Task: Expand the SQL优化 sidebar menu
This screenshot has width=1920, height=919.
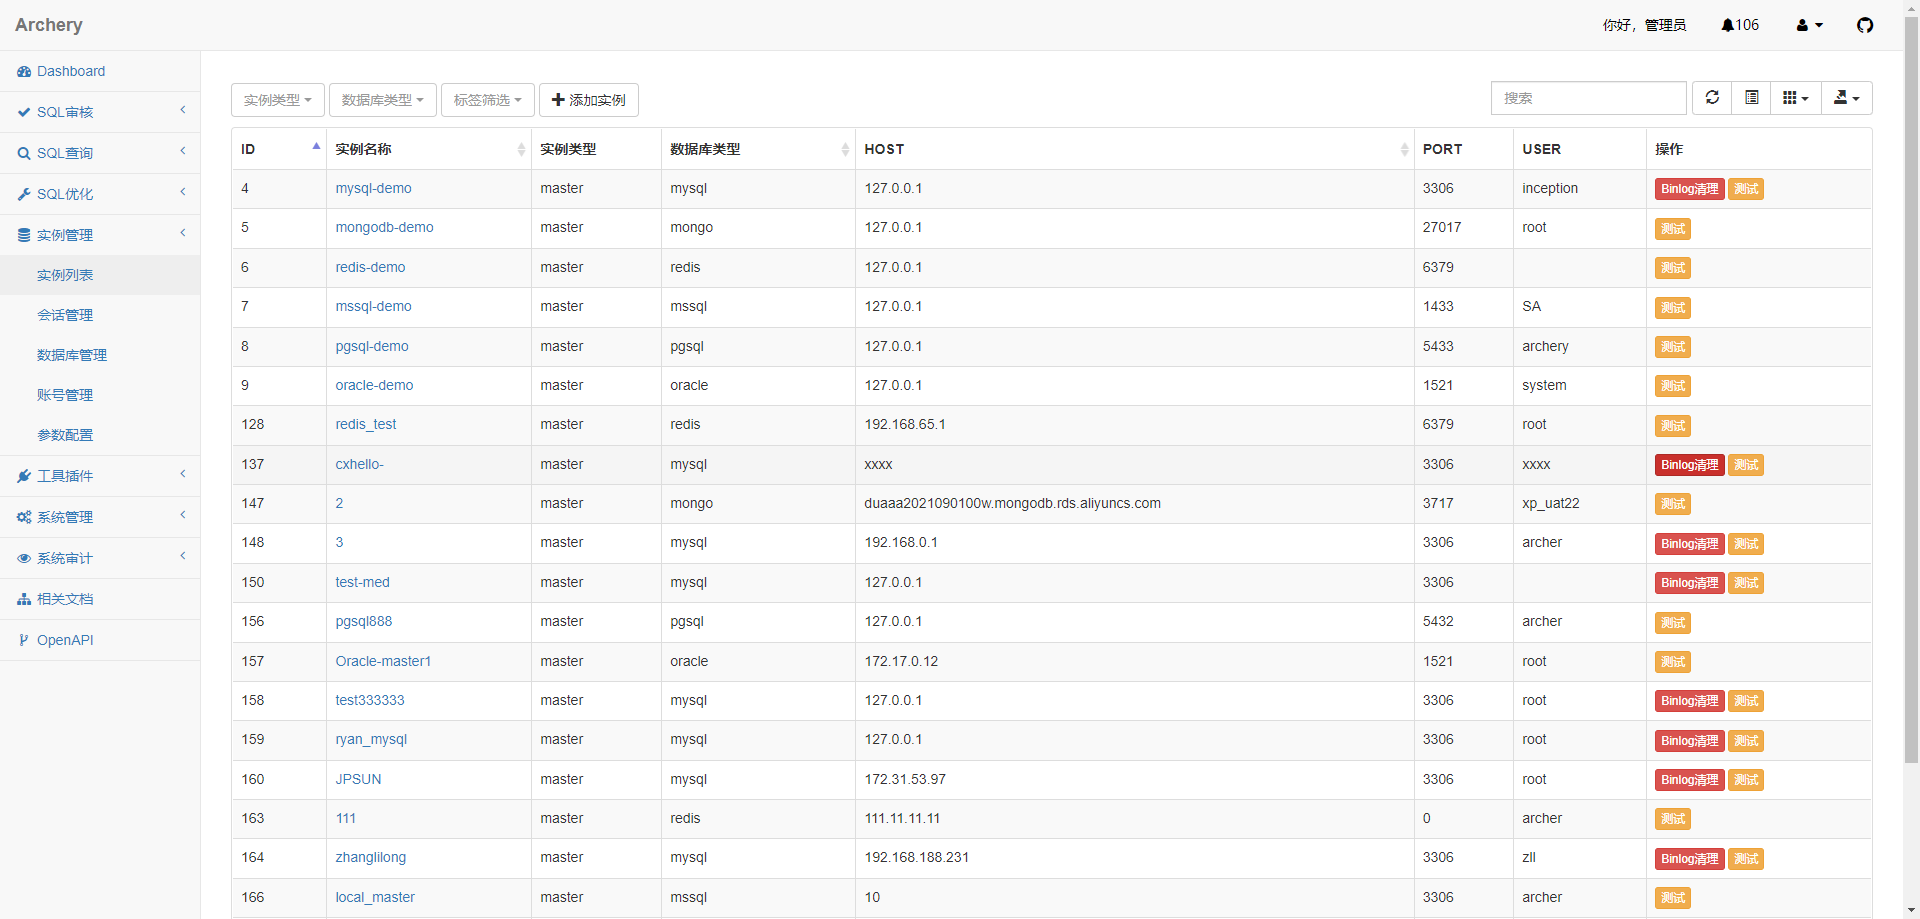Action: point(100,194)
